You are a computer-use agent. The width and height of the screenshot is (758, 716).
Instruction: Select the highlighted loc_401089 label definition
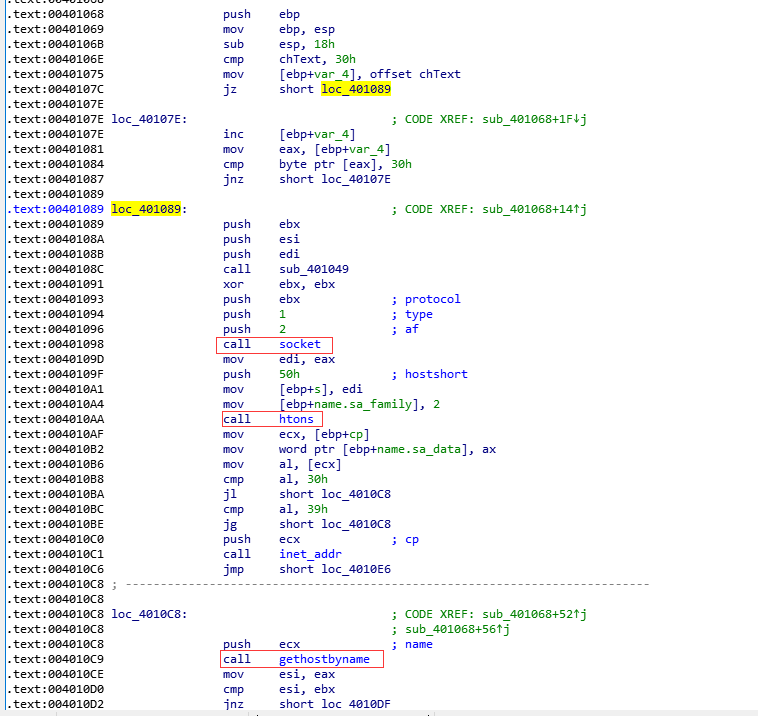point(147,209)
